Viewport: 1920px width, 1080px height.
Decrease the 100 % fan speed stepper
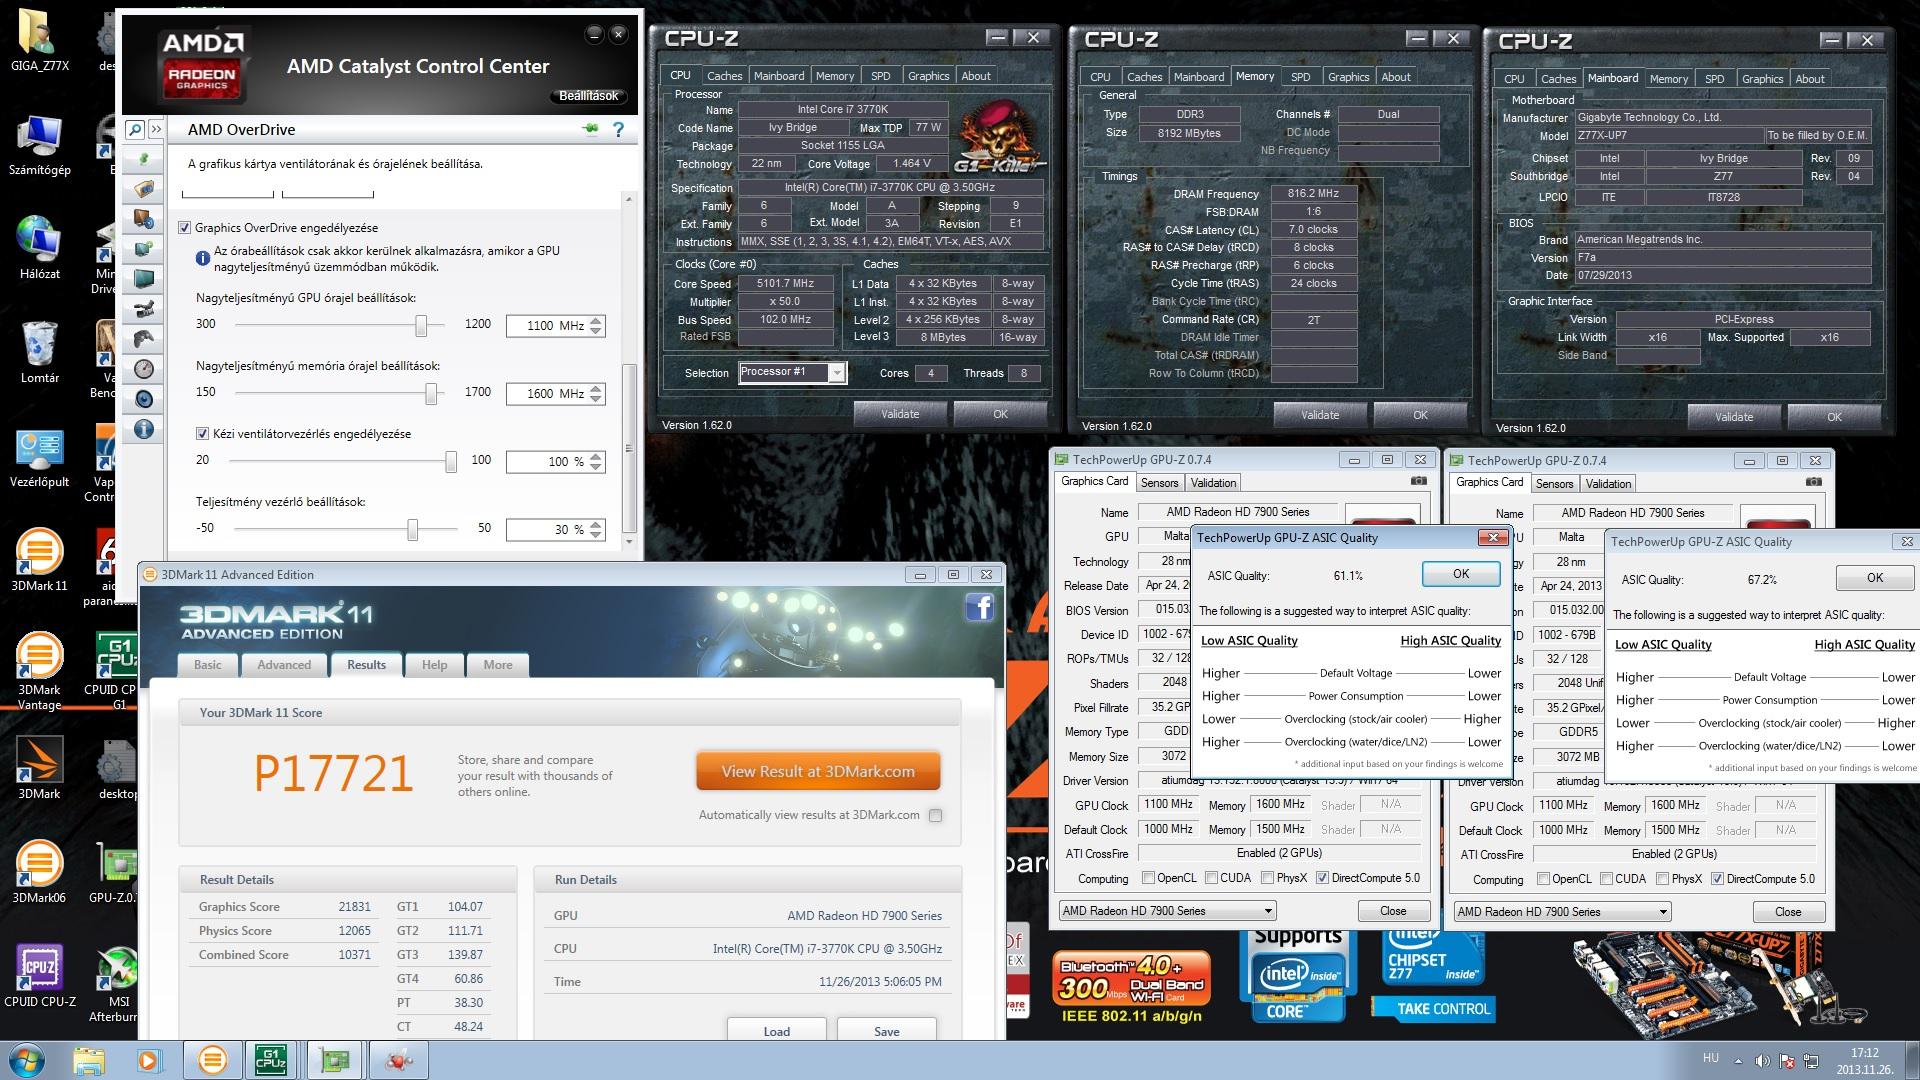[x=597, y=467]
